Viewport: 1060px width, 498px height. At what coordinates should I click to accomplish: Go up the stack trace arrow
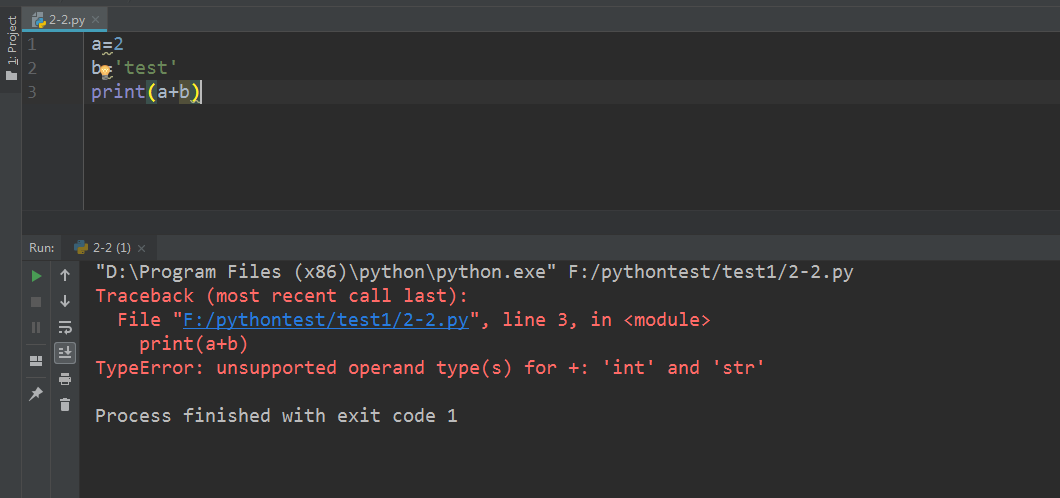coord(65,275)
